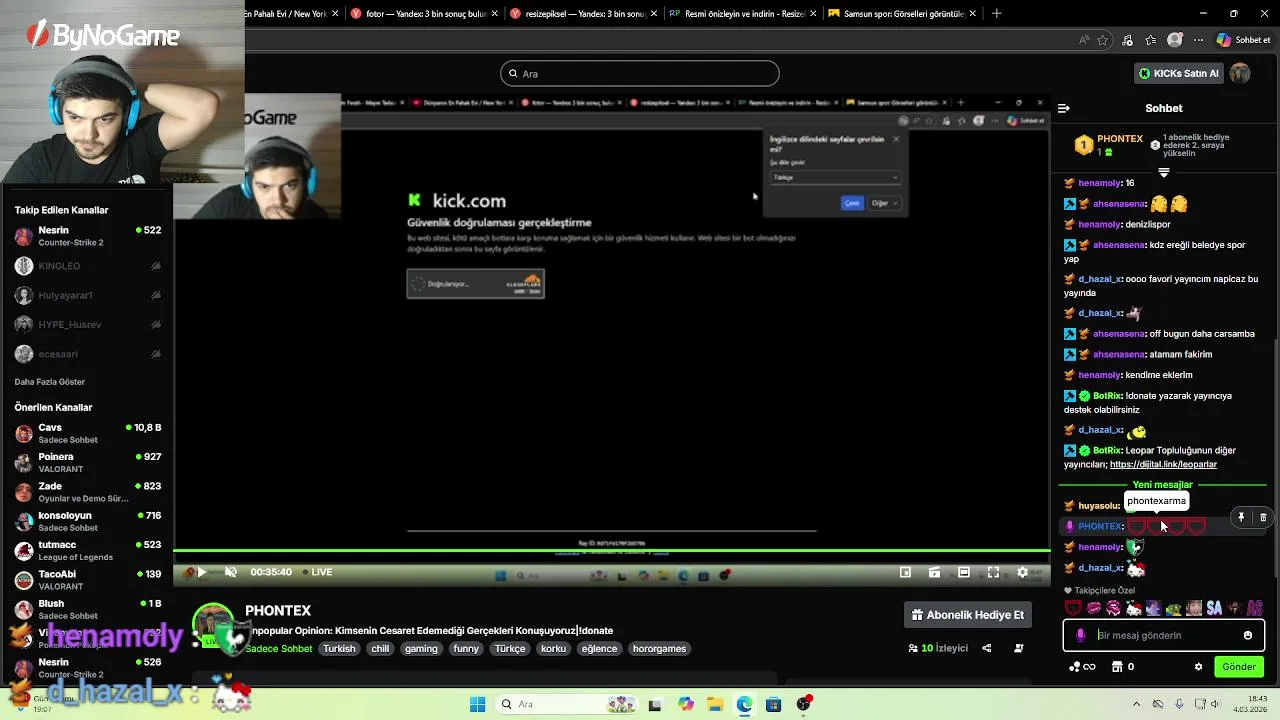Focus the Ara search field on Kick
Screen dimensions: 1280x720
click(x=640, y=73)
